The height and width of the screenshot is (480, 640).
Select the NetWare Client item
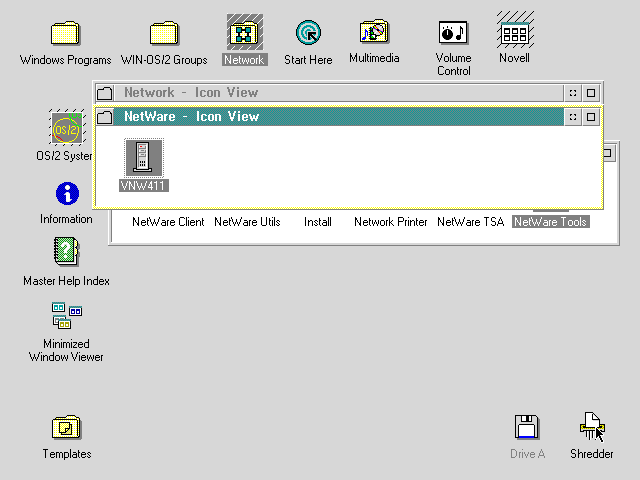[168, 222]
